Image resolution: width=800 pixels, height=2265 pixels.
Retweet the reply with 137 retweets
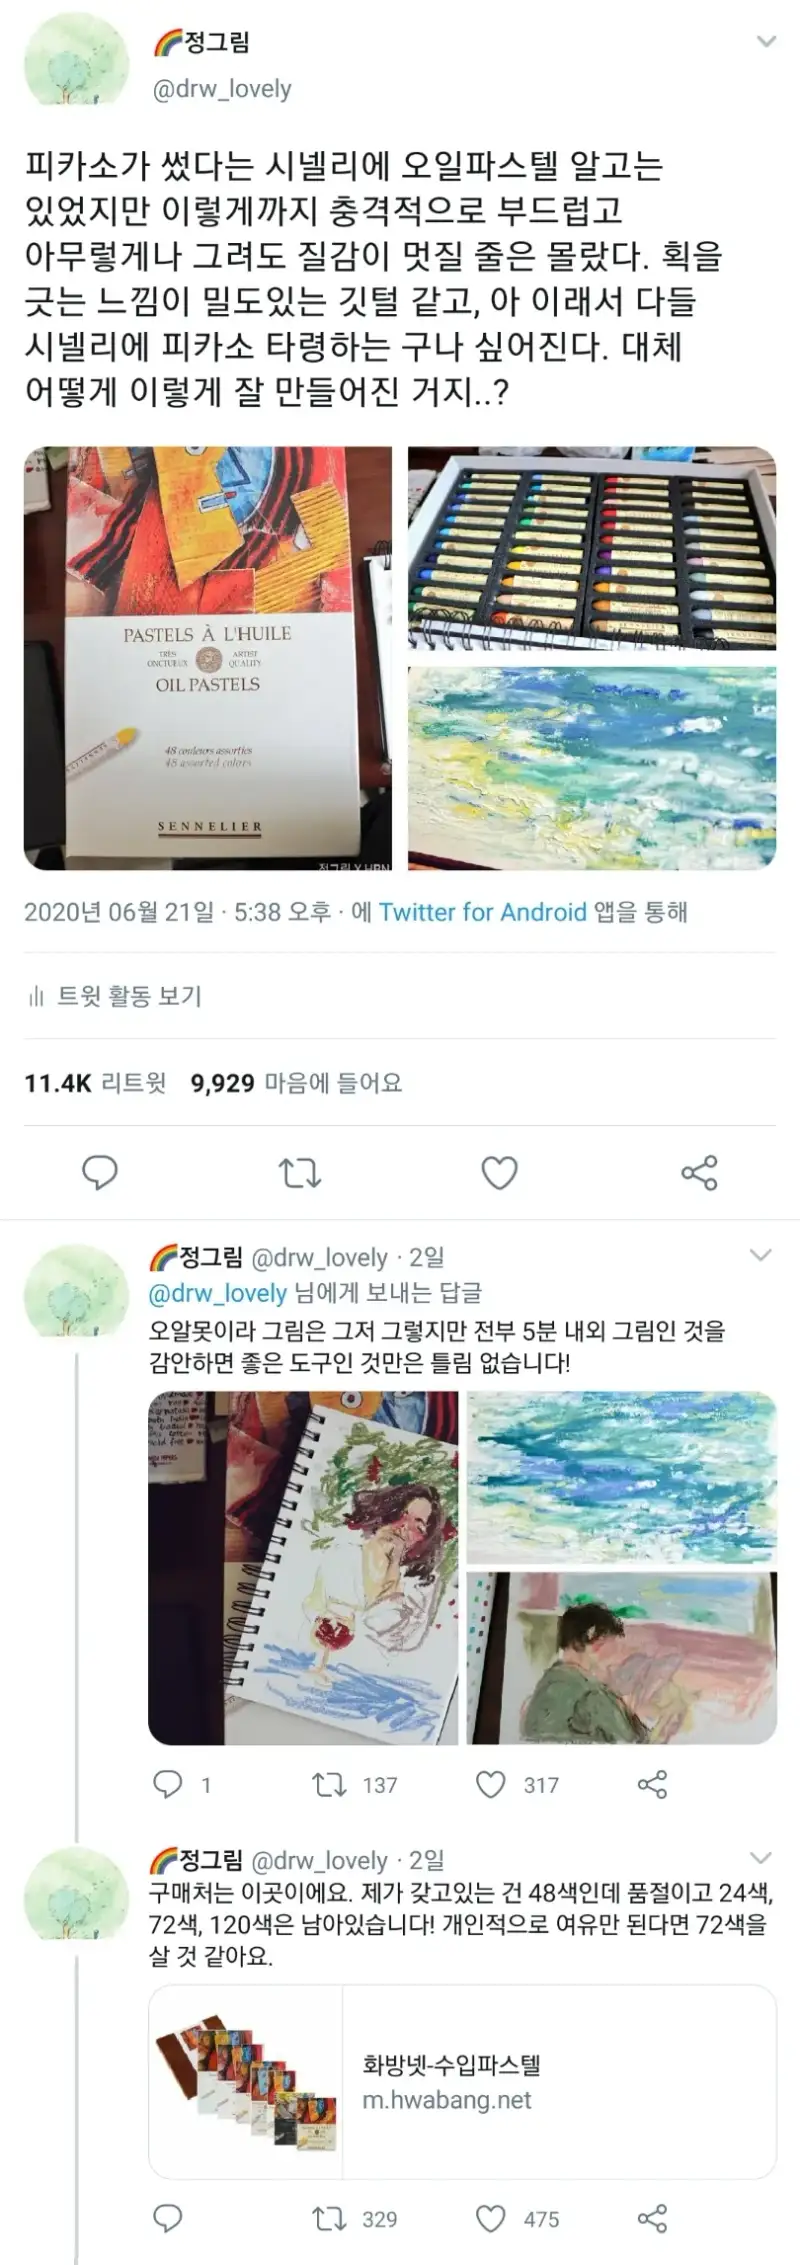point(355,1785)
